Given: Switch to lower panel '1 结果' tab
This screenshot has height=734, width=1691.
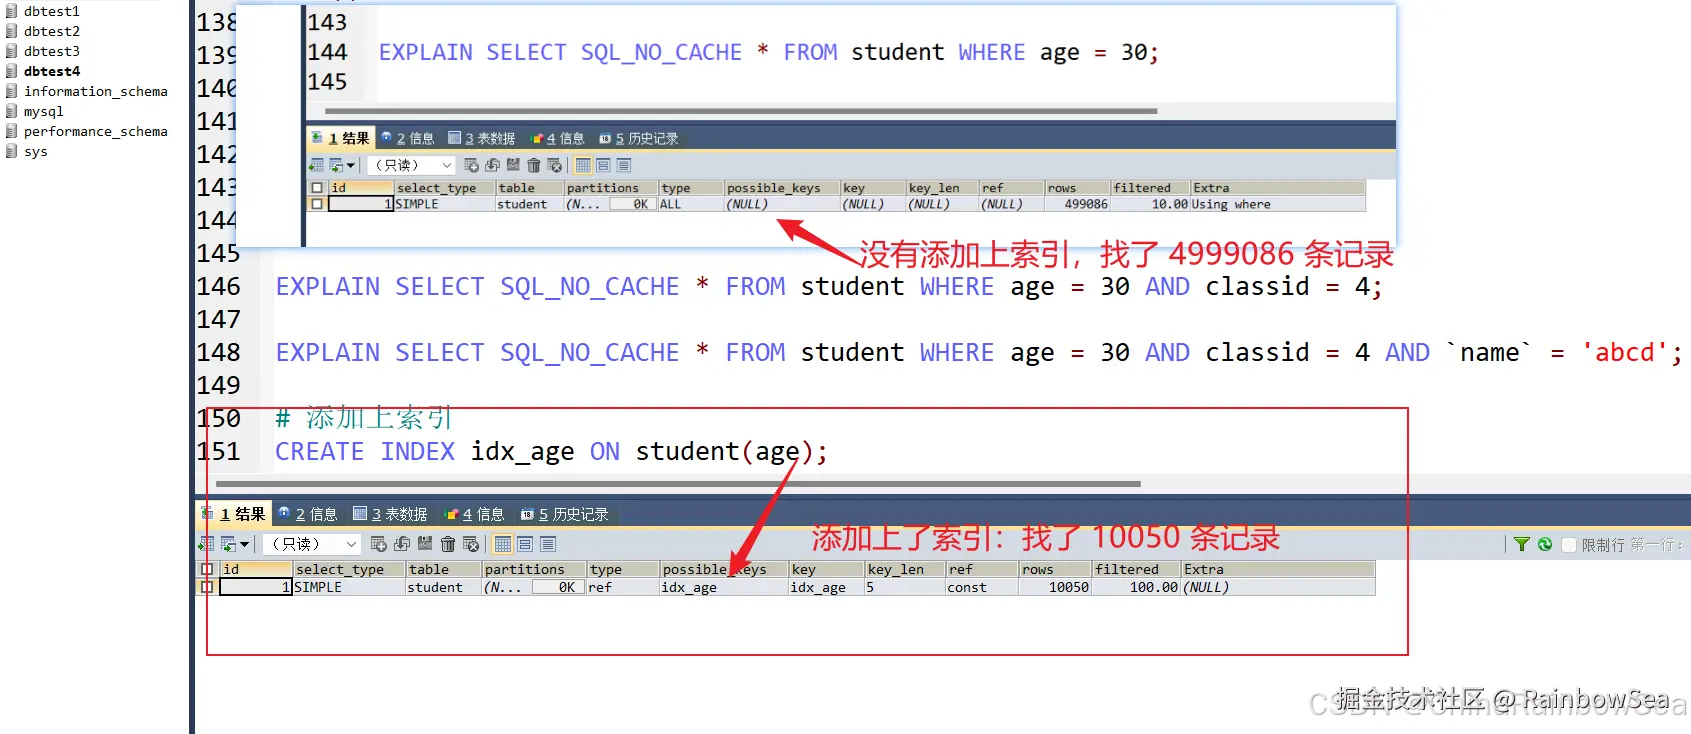Looking at the screenshot, I should click(234, 514).
